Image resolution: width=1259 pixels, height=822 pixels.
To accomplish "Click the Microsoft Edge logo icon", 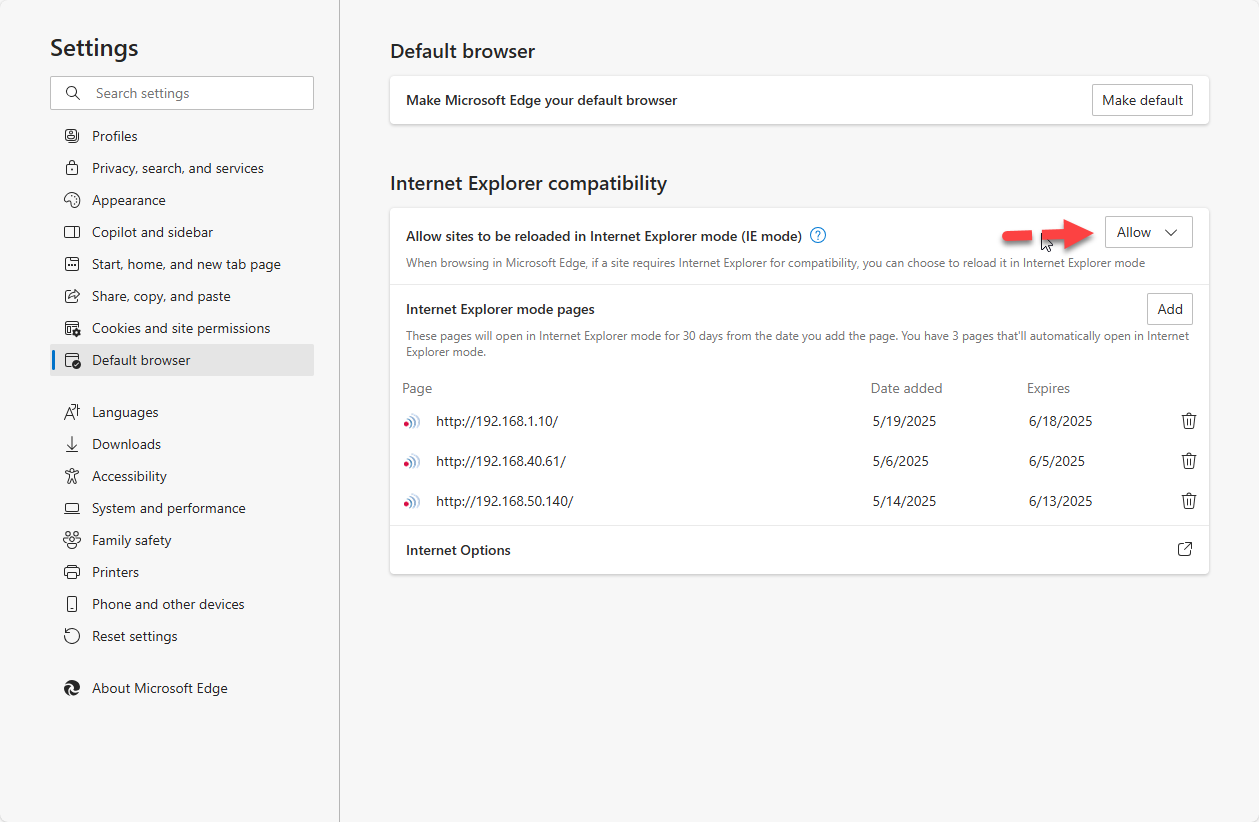I will coord(72,688).
